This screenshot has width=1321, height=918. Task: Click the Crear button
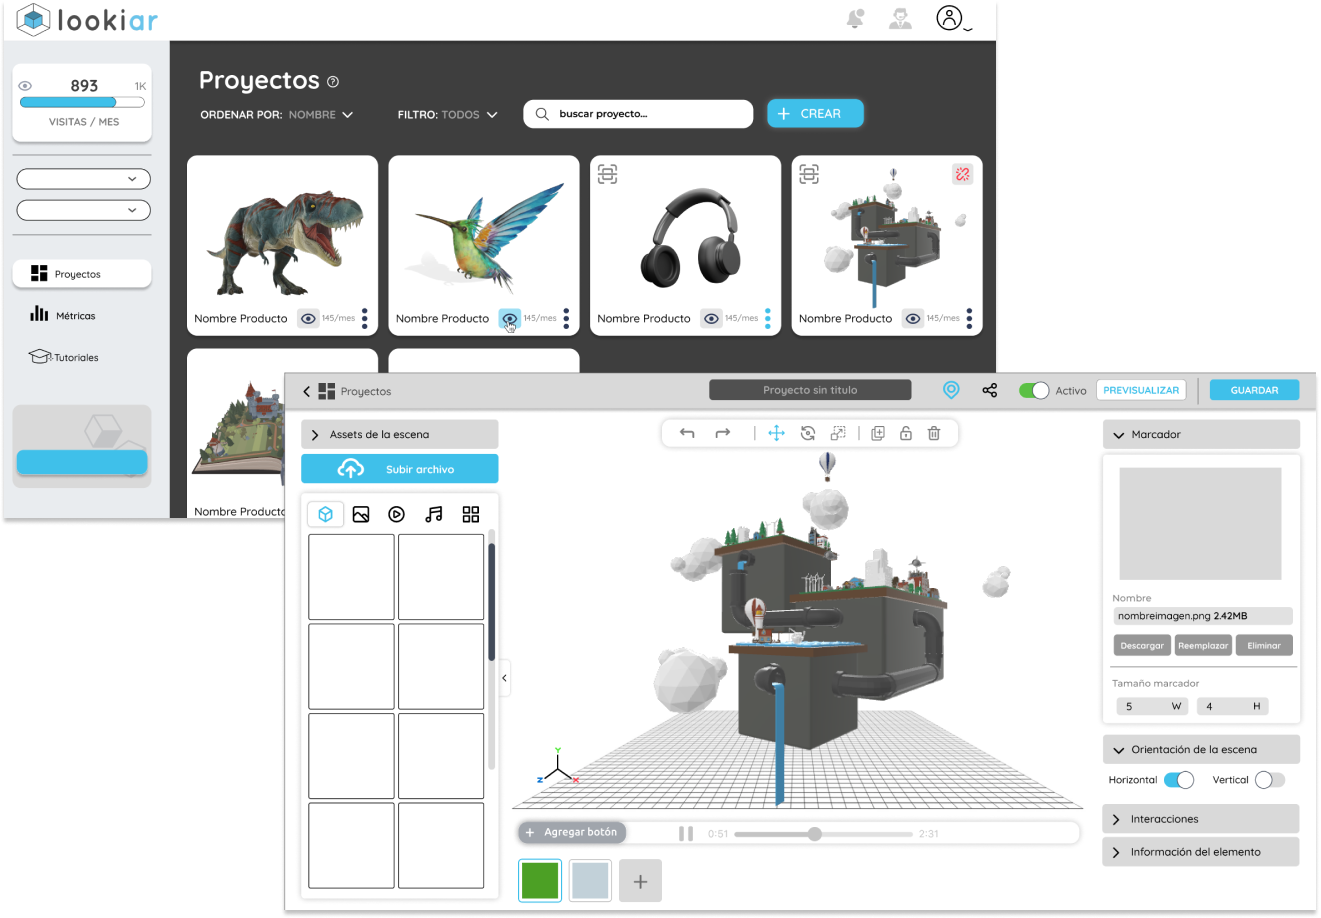click(814, 114)
